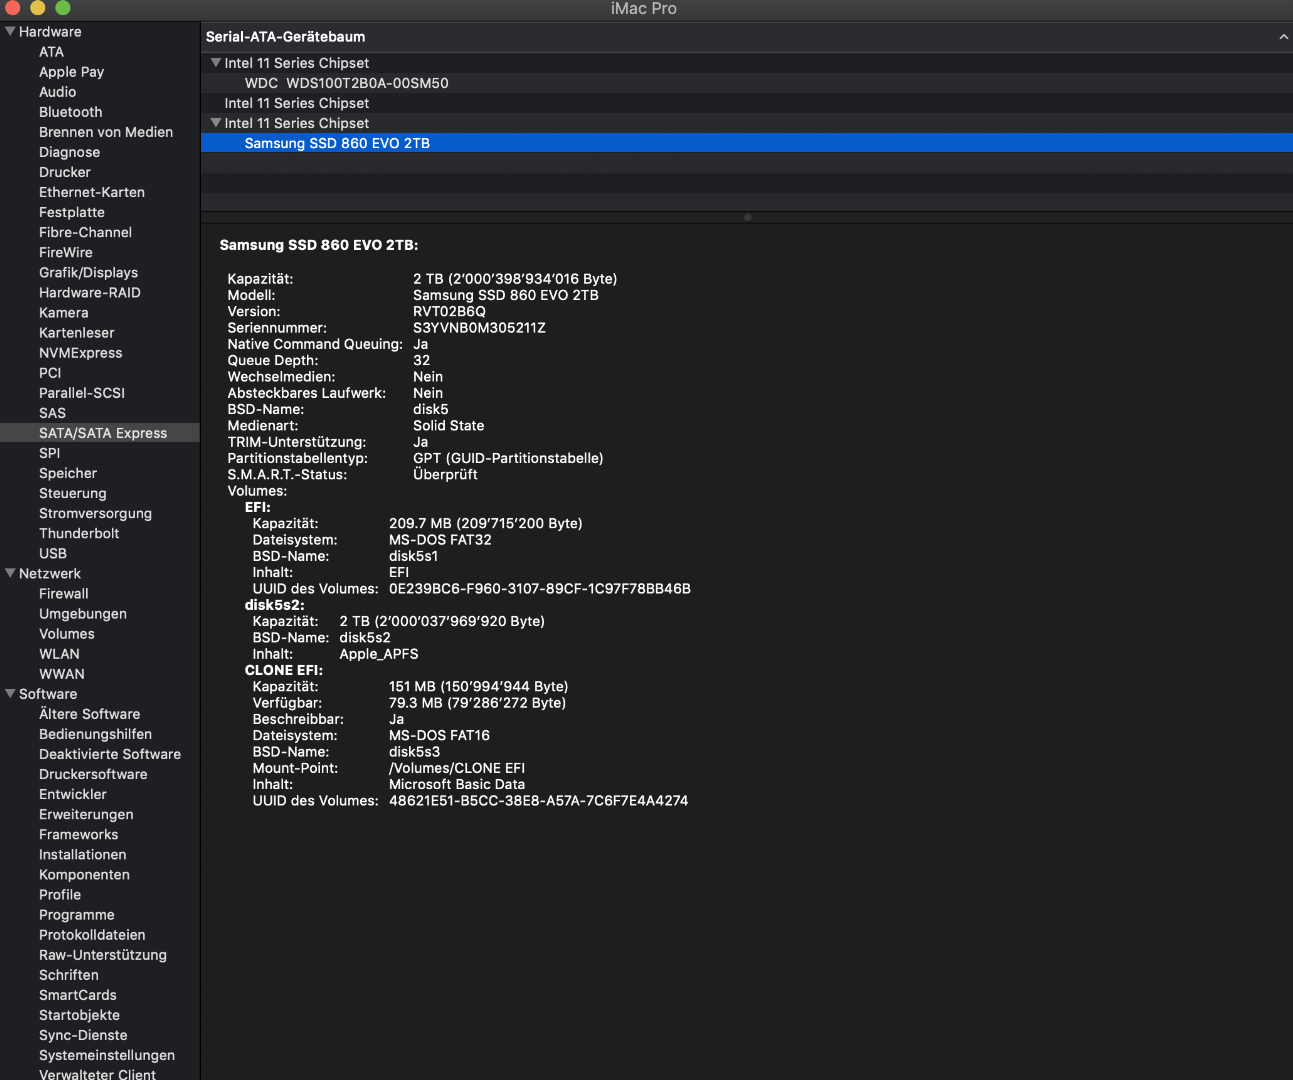The height and width of the screenshot is (1080, 1293).
Task: Open Grafik/Displays section
Action: (x=88, y=272)
